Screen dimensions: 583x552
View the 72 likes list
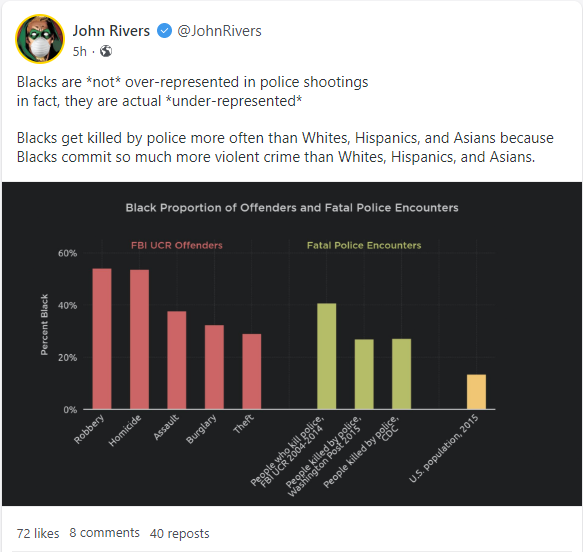[38, 533]
